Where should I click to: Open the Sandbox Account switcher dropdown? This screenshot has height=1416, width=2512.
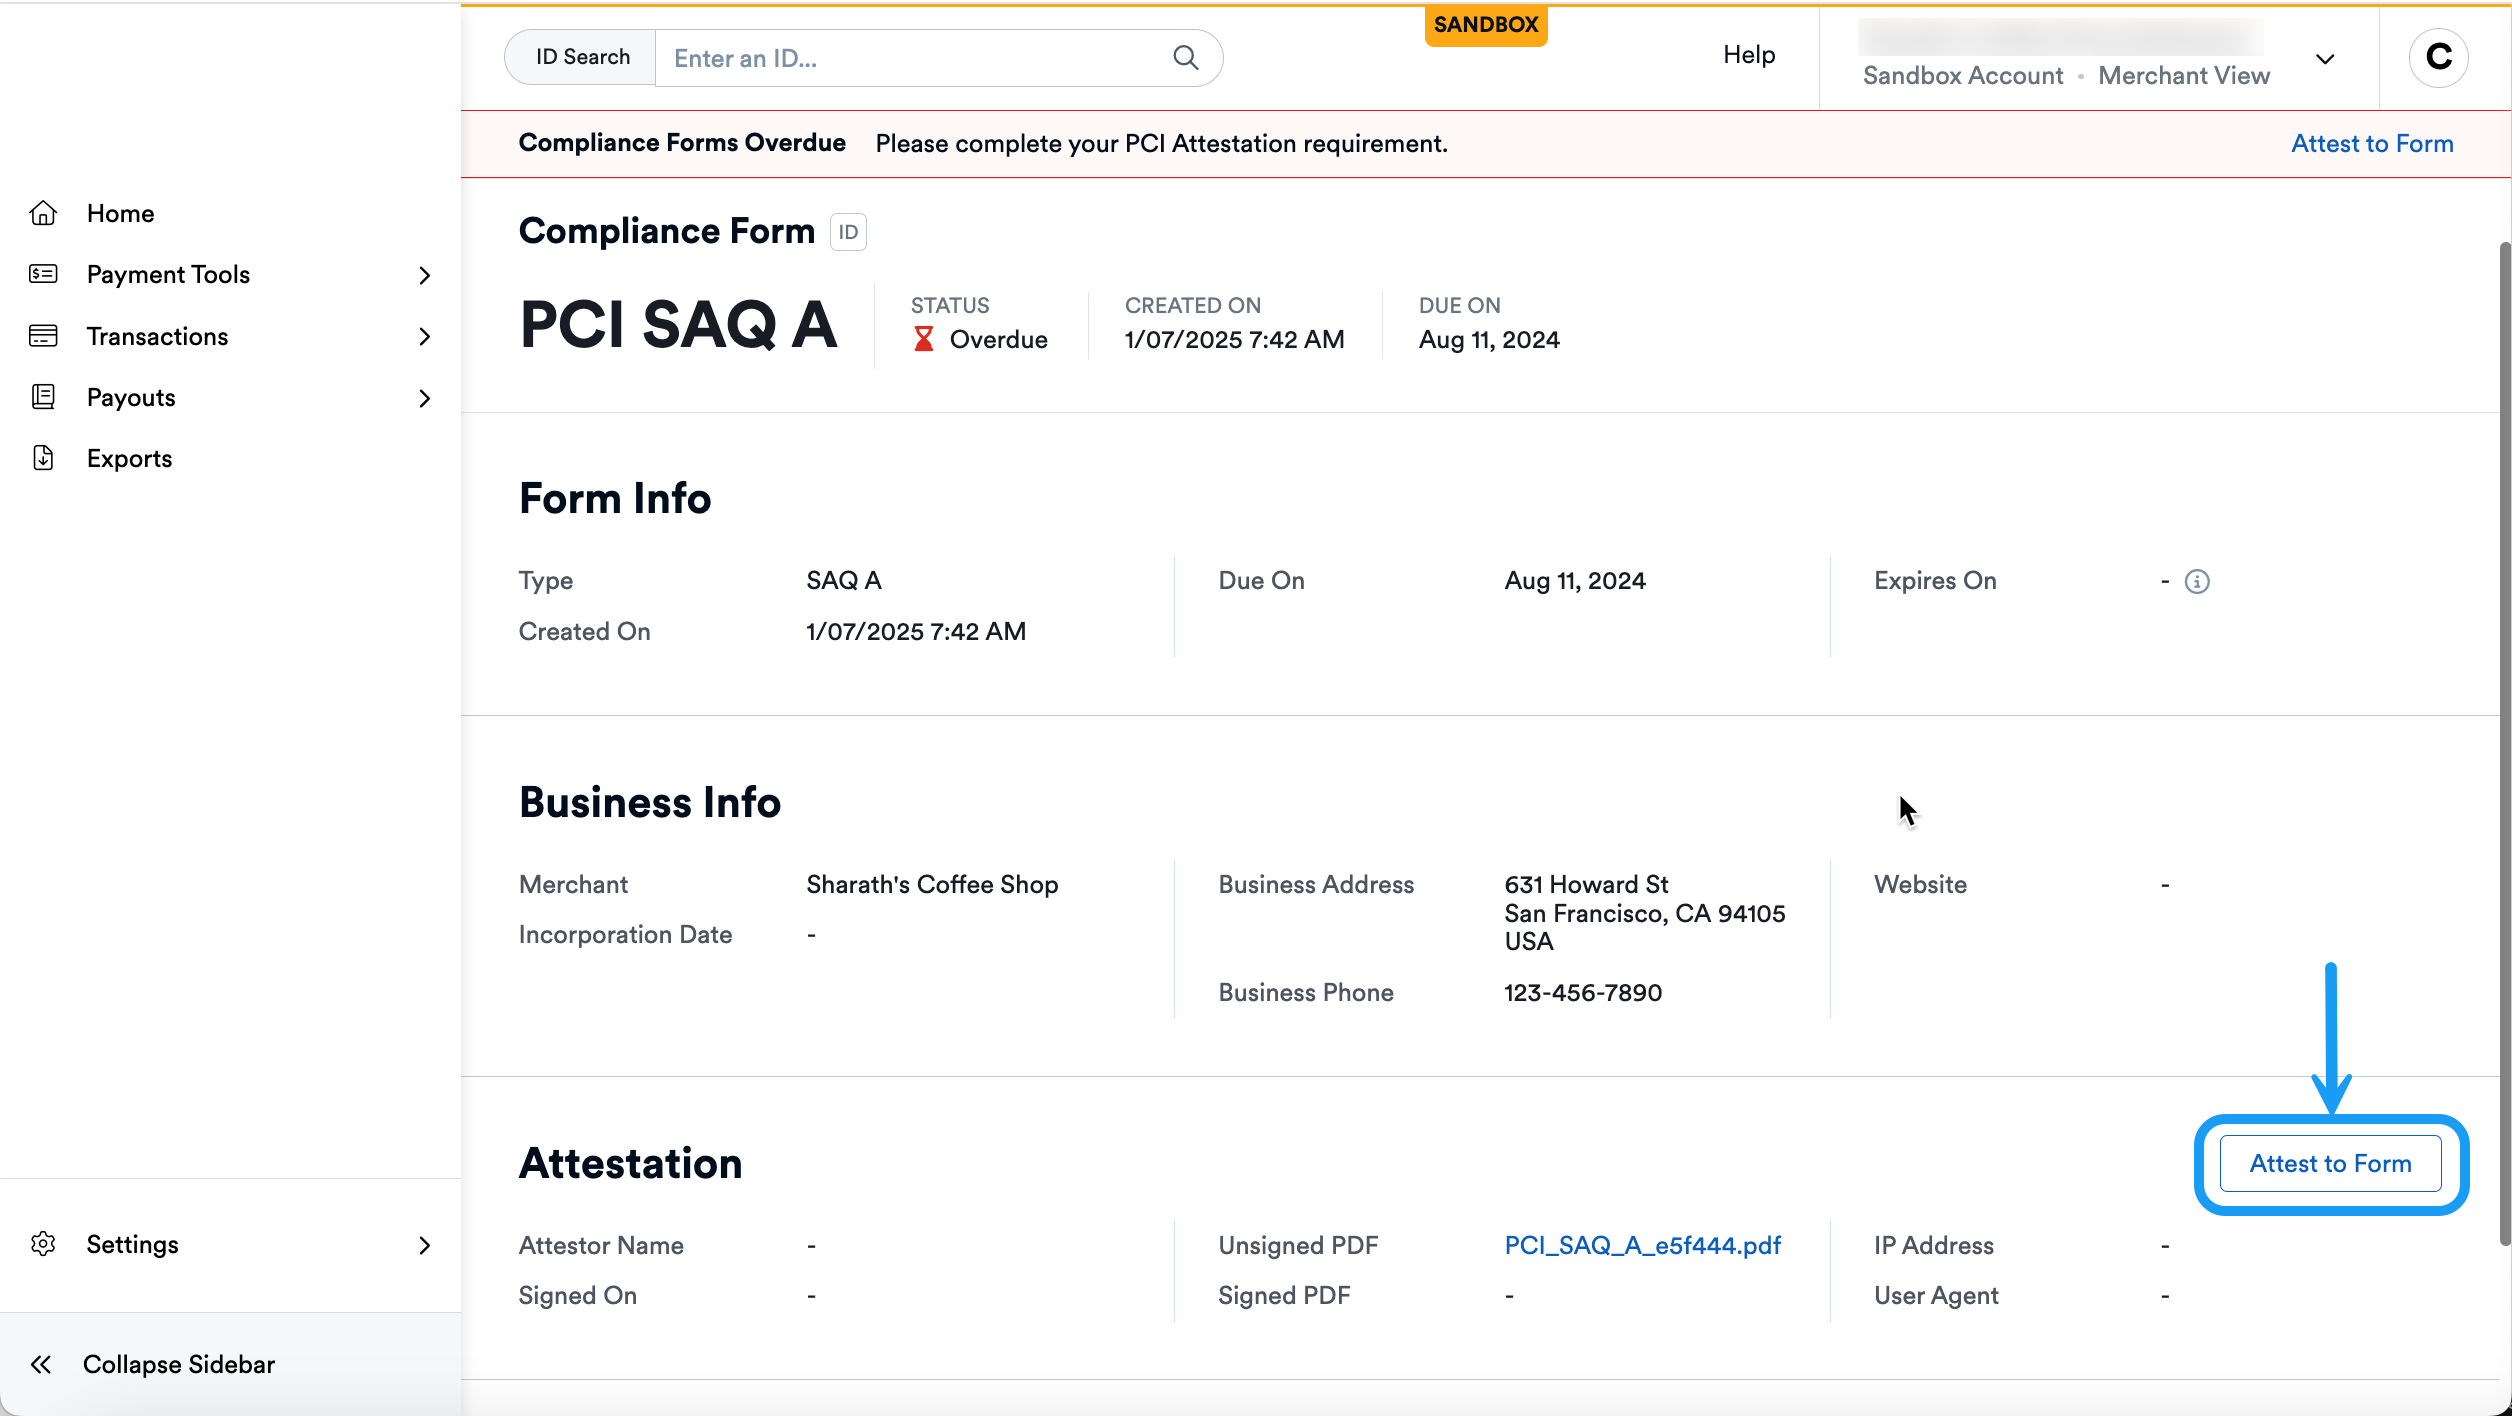click(2326, 58)
